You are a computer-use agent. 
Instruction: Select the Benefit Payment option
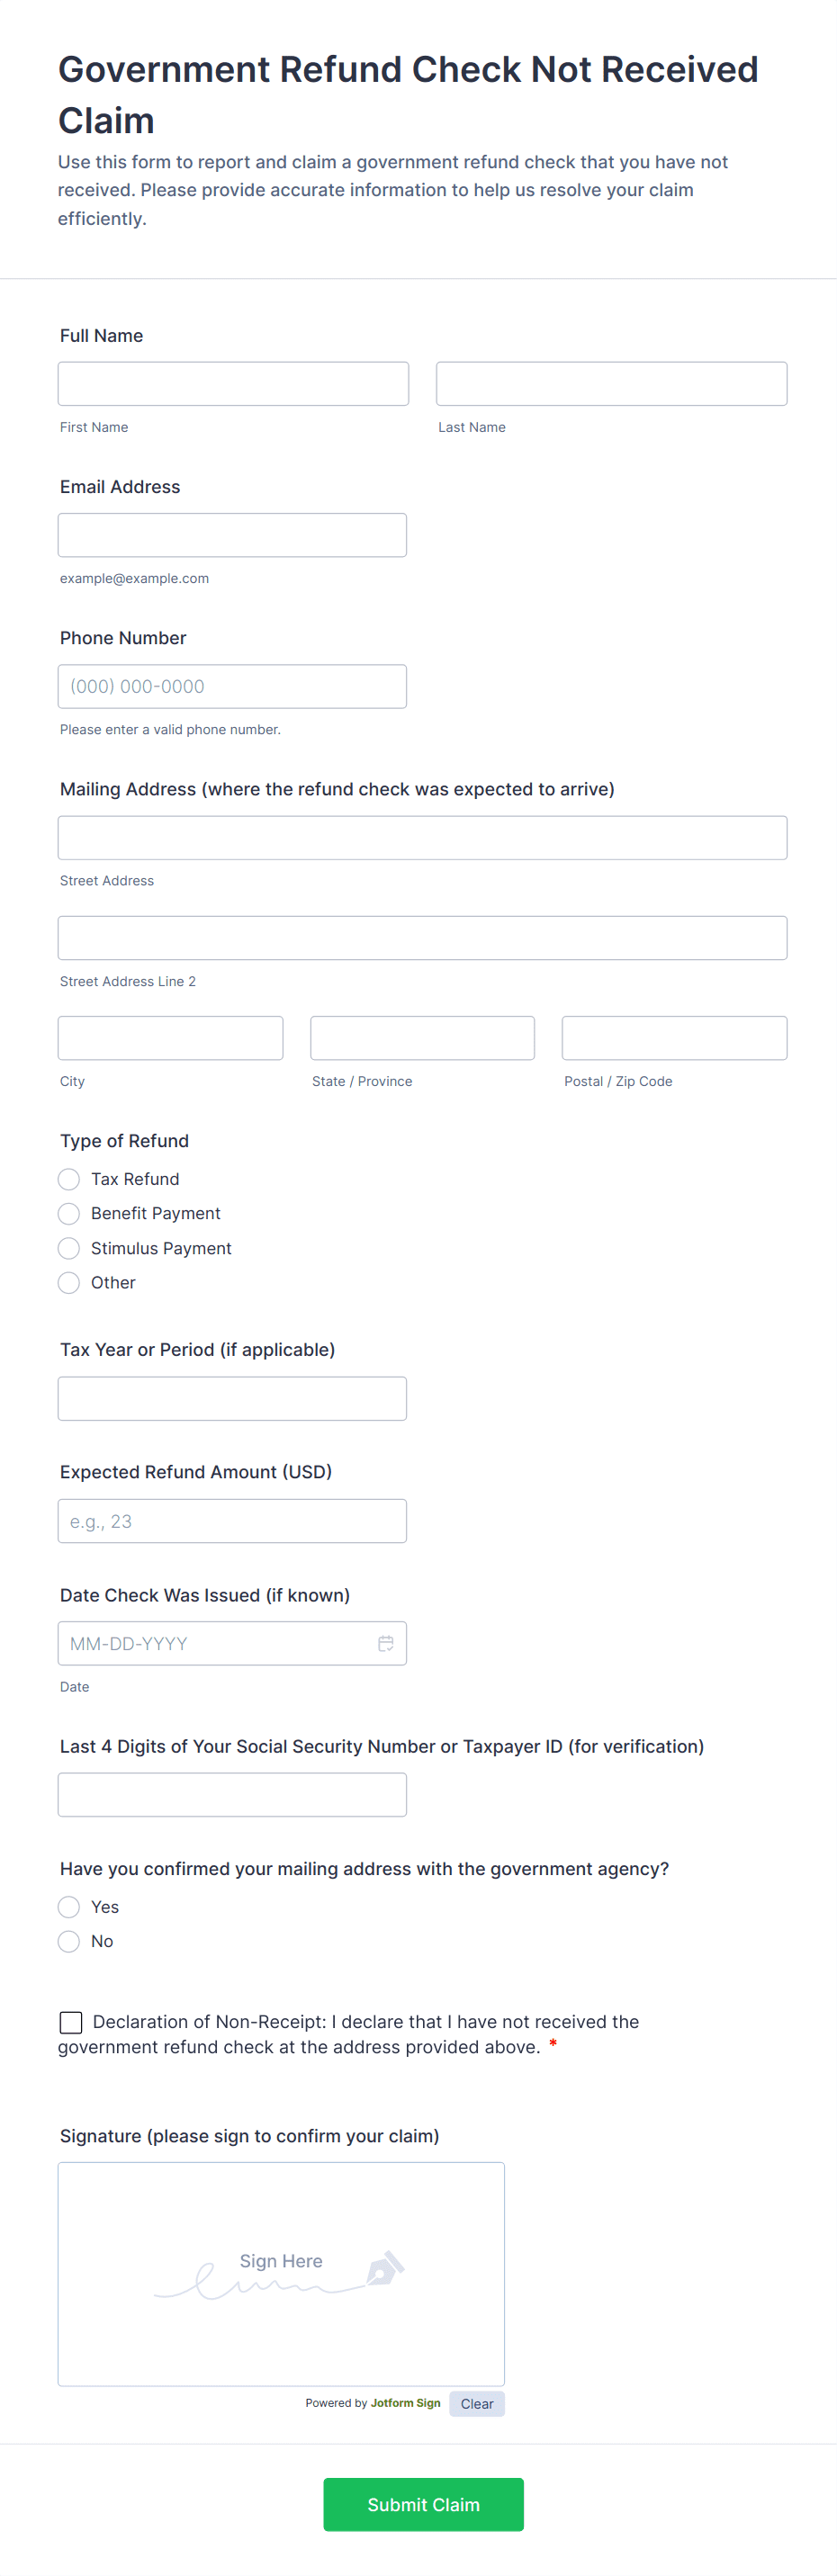pos(69,1213)
